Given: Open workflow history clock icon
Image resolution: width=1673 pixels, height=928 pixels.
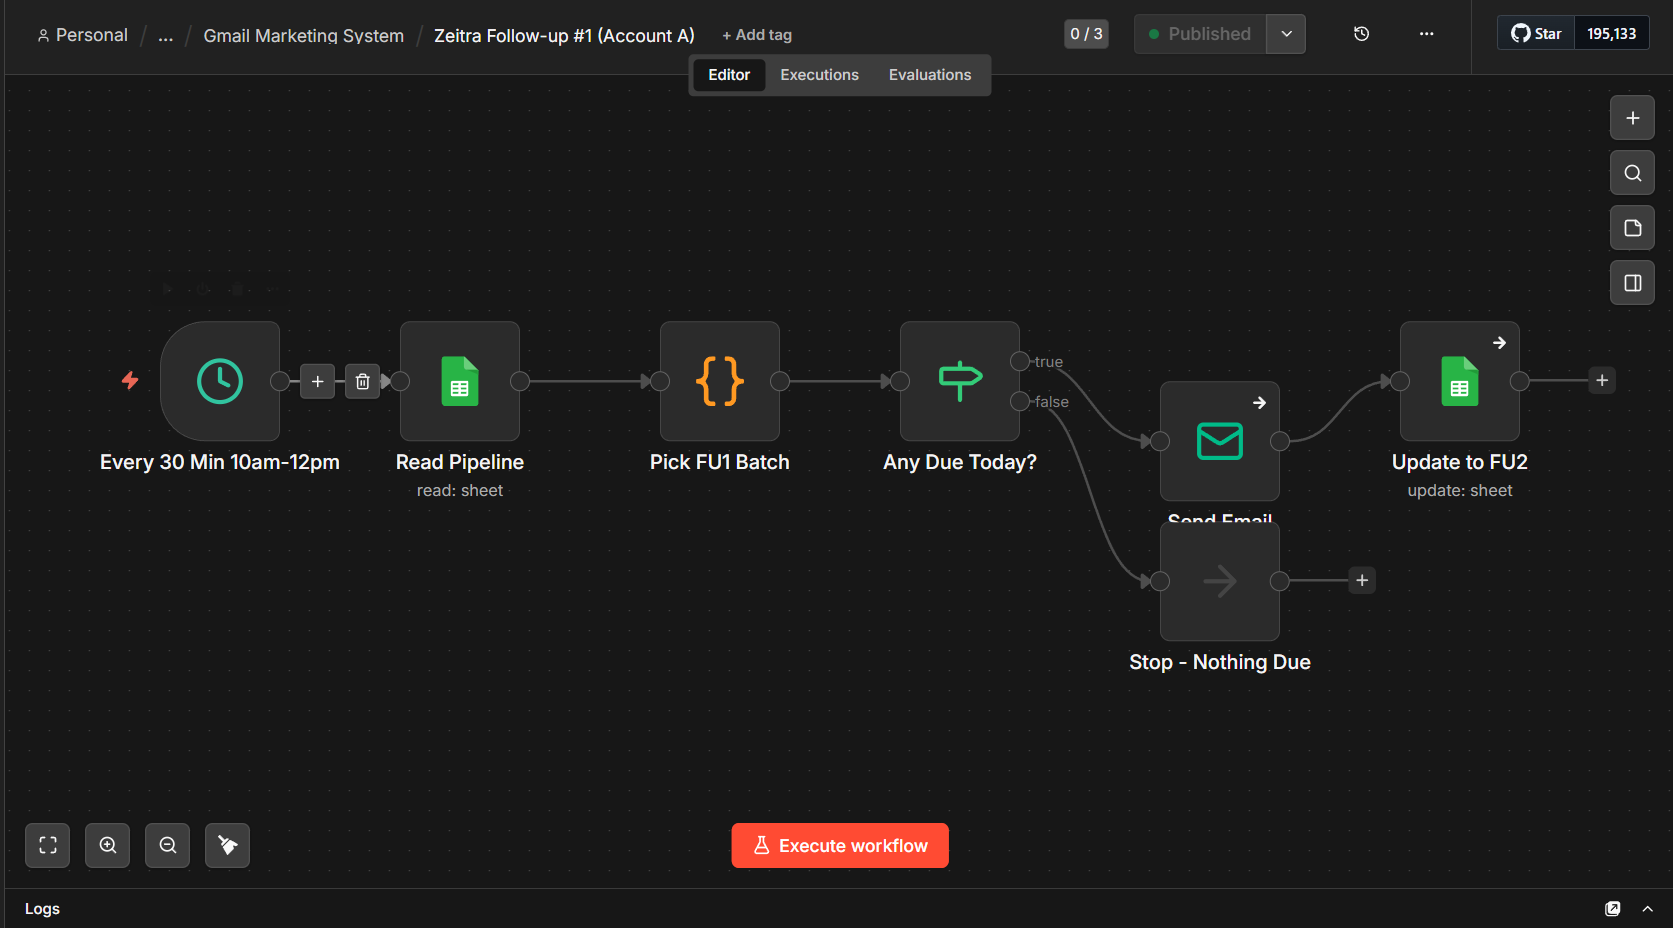Looking at the screenshot, I should coord(1361,34).
